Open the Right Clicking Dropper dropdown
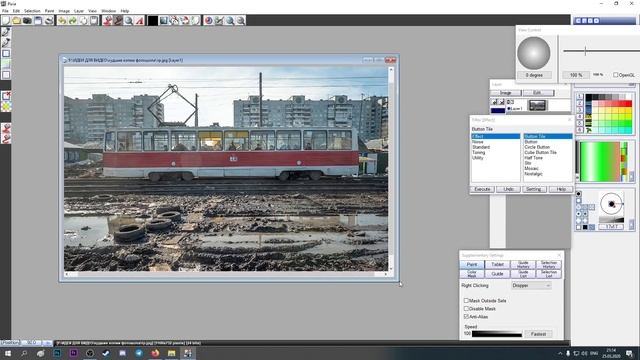The height and width of the screenshot is (360, 640). tap(531, 286)
